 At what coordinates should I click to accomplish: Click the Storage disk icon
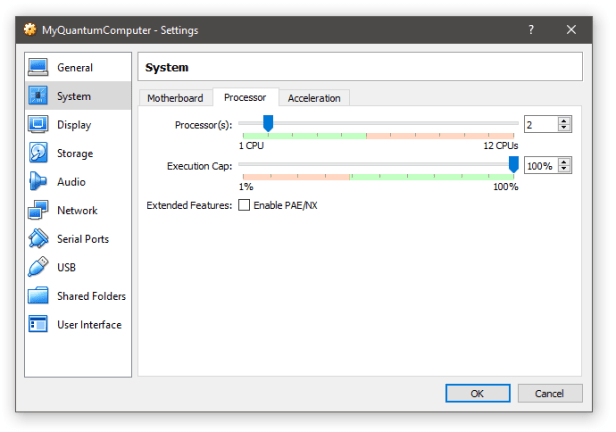[x=39, y=154]
